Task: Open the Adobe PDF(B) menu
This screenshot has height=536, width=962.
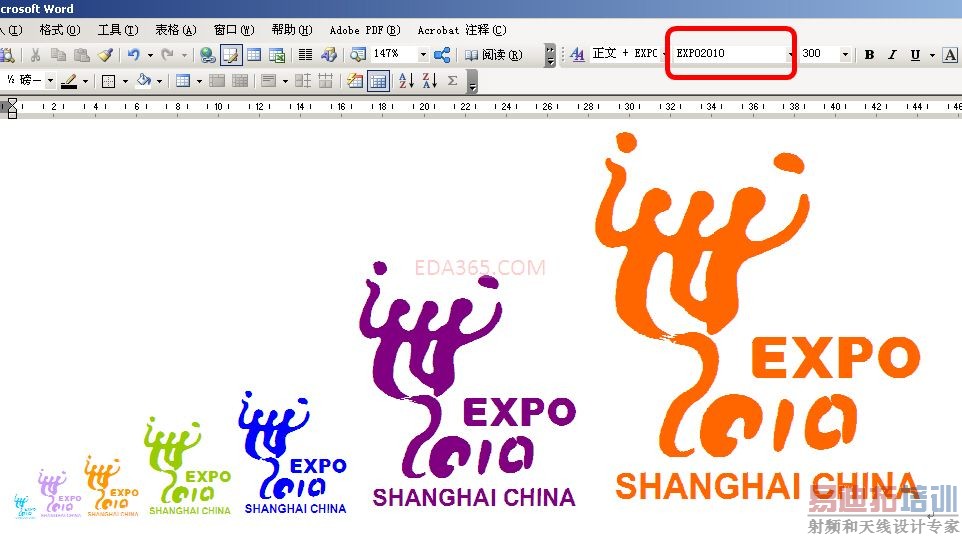Action: [x=365, y=29]
